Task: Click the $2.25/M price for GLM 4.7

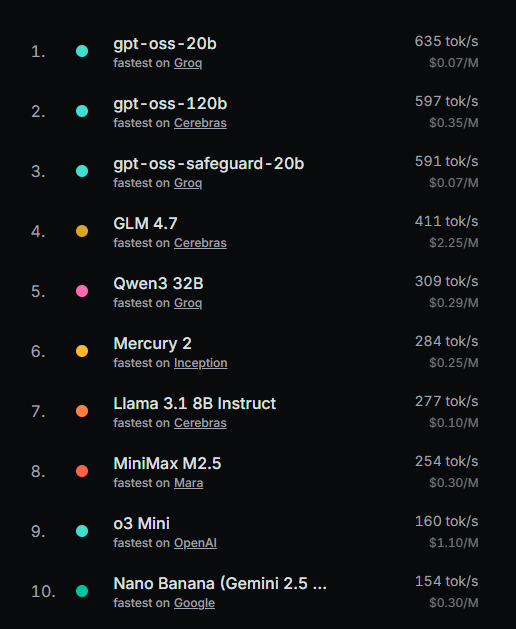Action: point(453,243)
